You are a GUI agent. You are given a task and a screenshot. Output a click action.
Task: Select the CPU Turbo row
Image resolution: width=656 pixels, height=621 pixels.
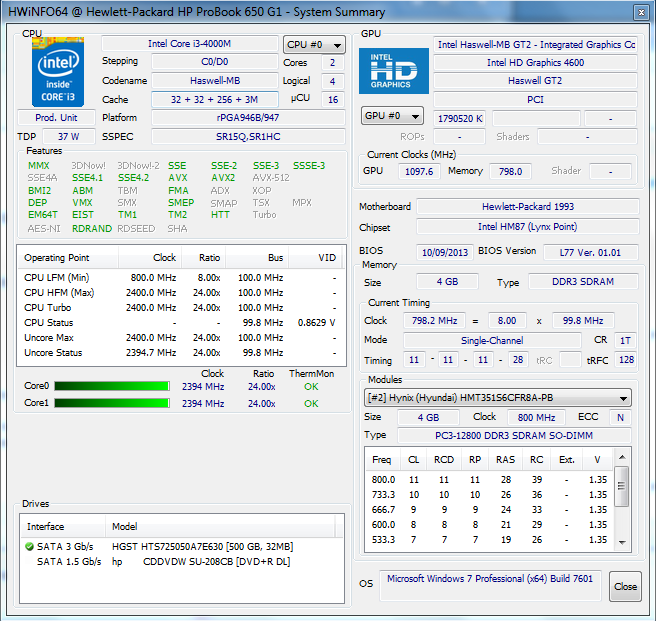pyautogui.click(x=181, y=308)
